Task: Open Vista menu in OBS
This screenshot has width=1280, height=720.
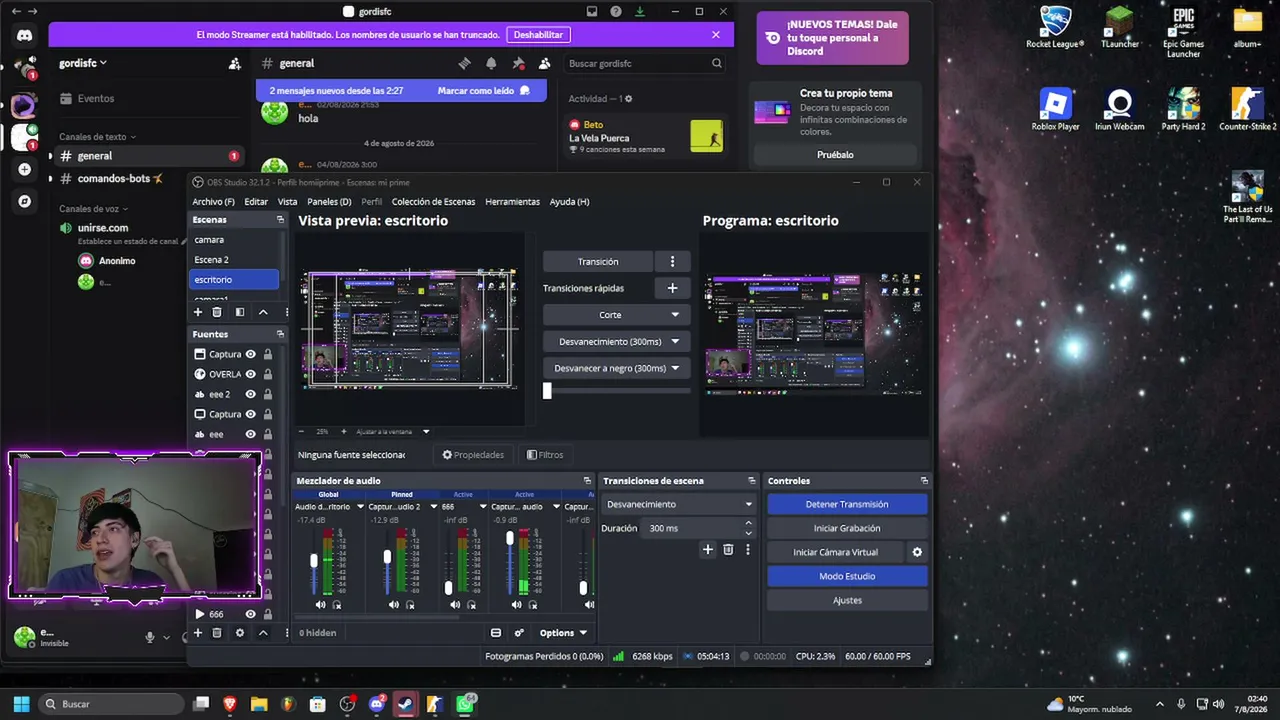Action: coord(287,202)
